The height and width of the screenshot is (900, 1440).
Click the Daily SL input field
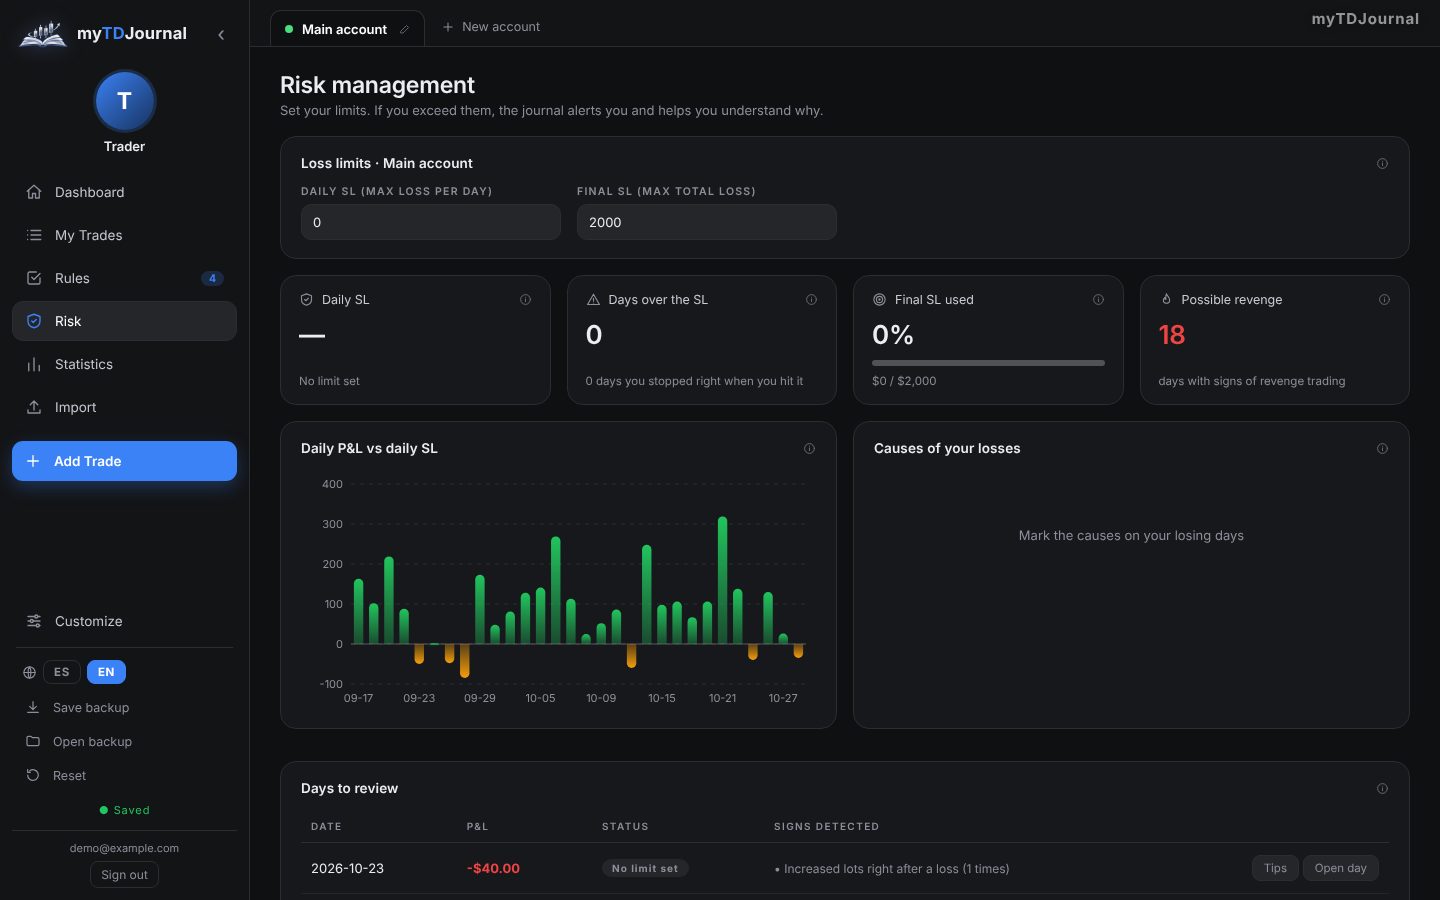[x=431, y=222]
